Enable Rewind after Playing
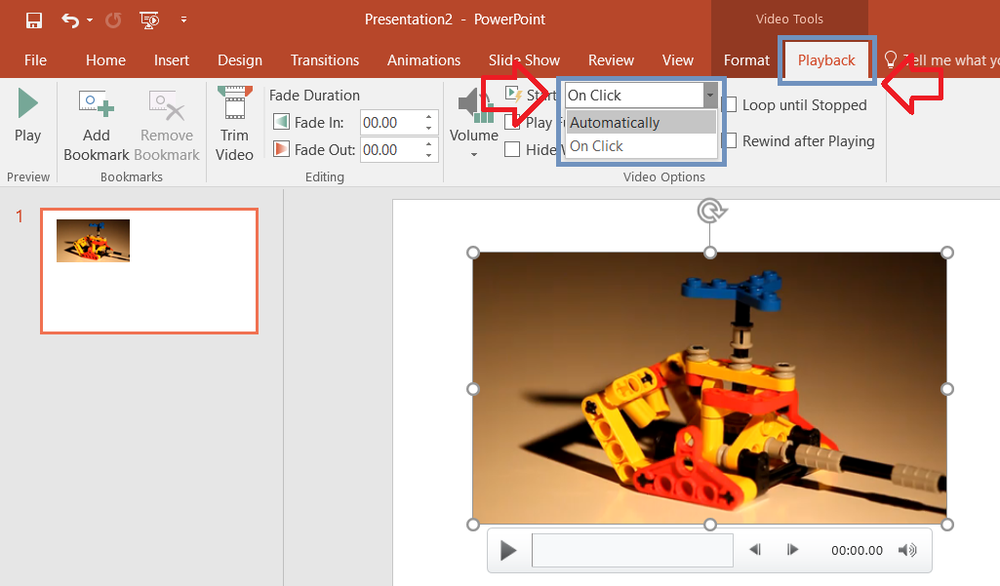The height and width of the screenshot is (586, 1000). tap(734, 141)
